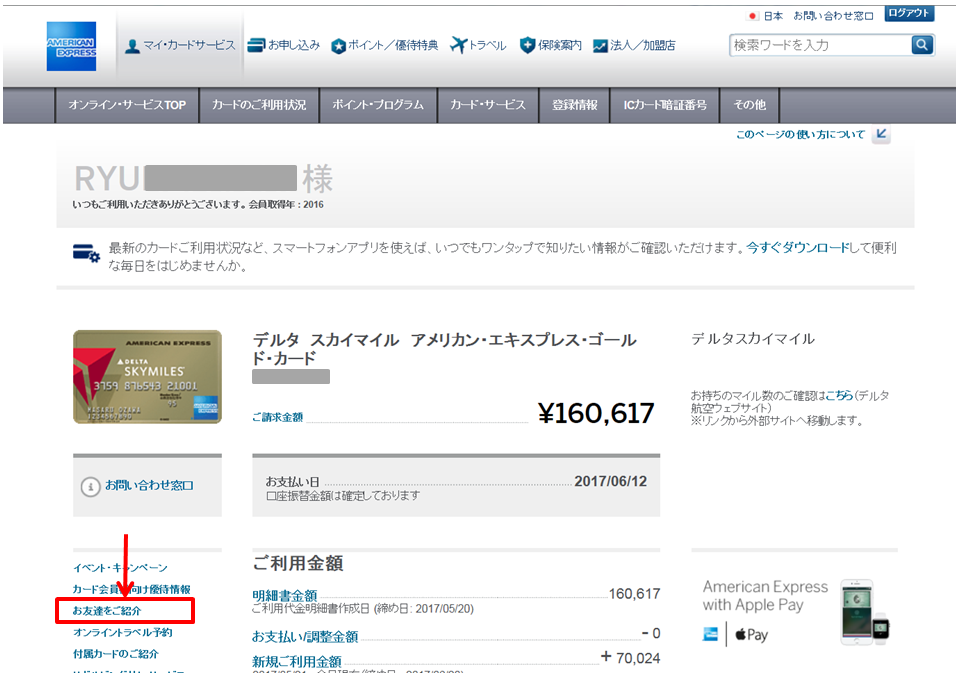Image resolution: width=956 pixels, height=674 pixels.
Task: Open the お問い合わせ窓口 link in top bar
Action: [x=833, y=16]
